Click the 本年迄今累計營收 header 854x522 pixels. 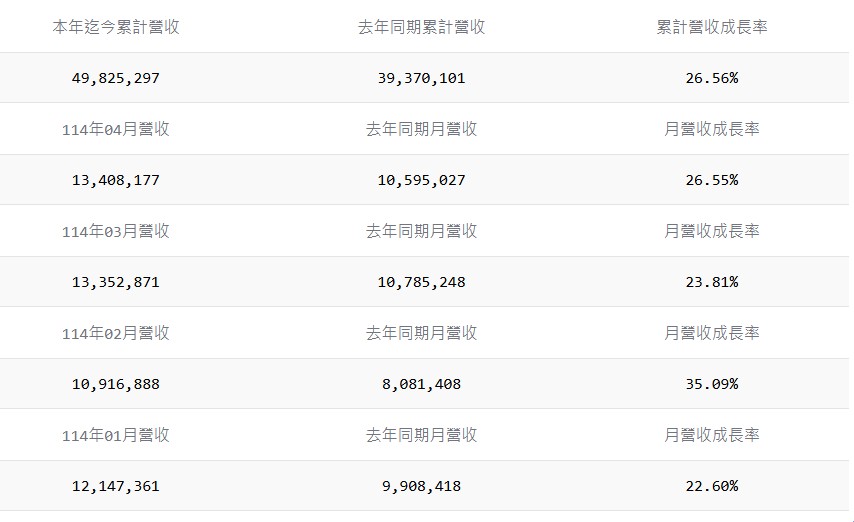tap(116, 27)
